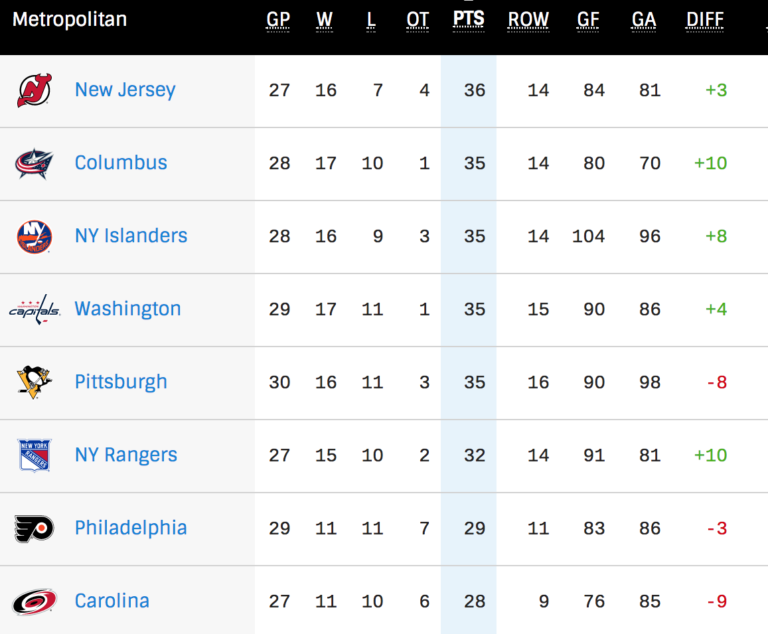
Task: Sort by the DIFF column header
Action: (x=705, y=20)
